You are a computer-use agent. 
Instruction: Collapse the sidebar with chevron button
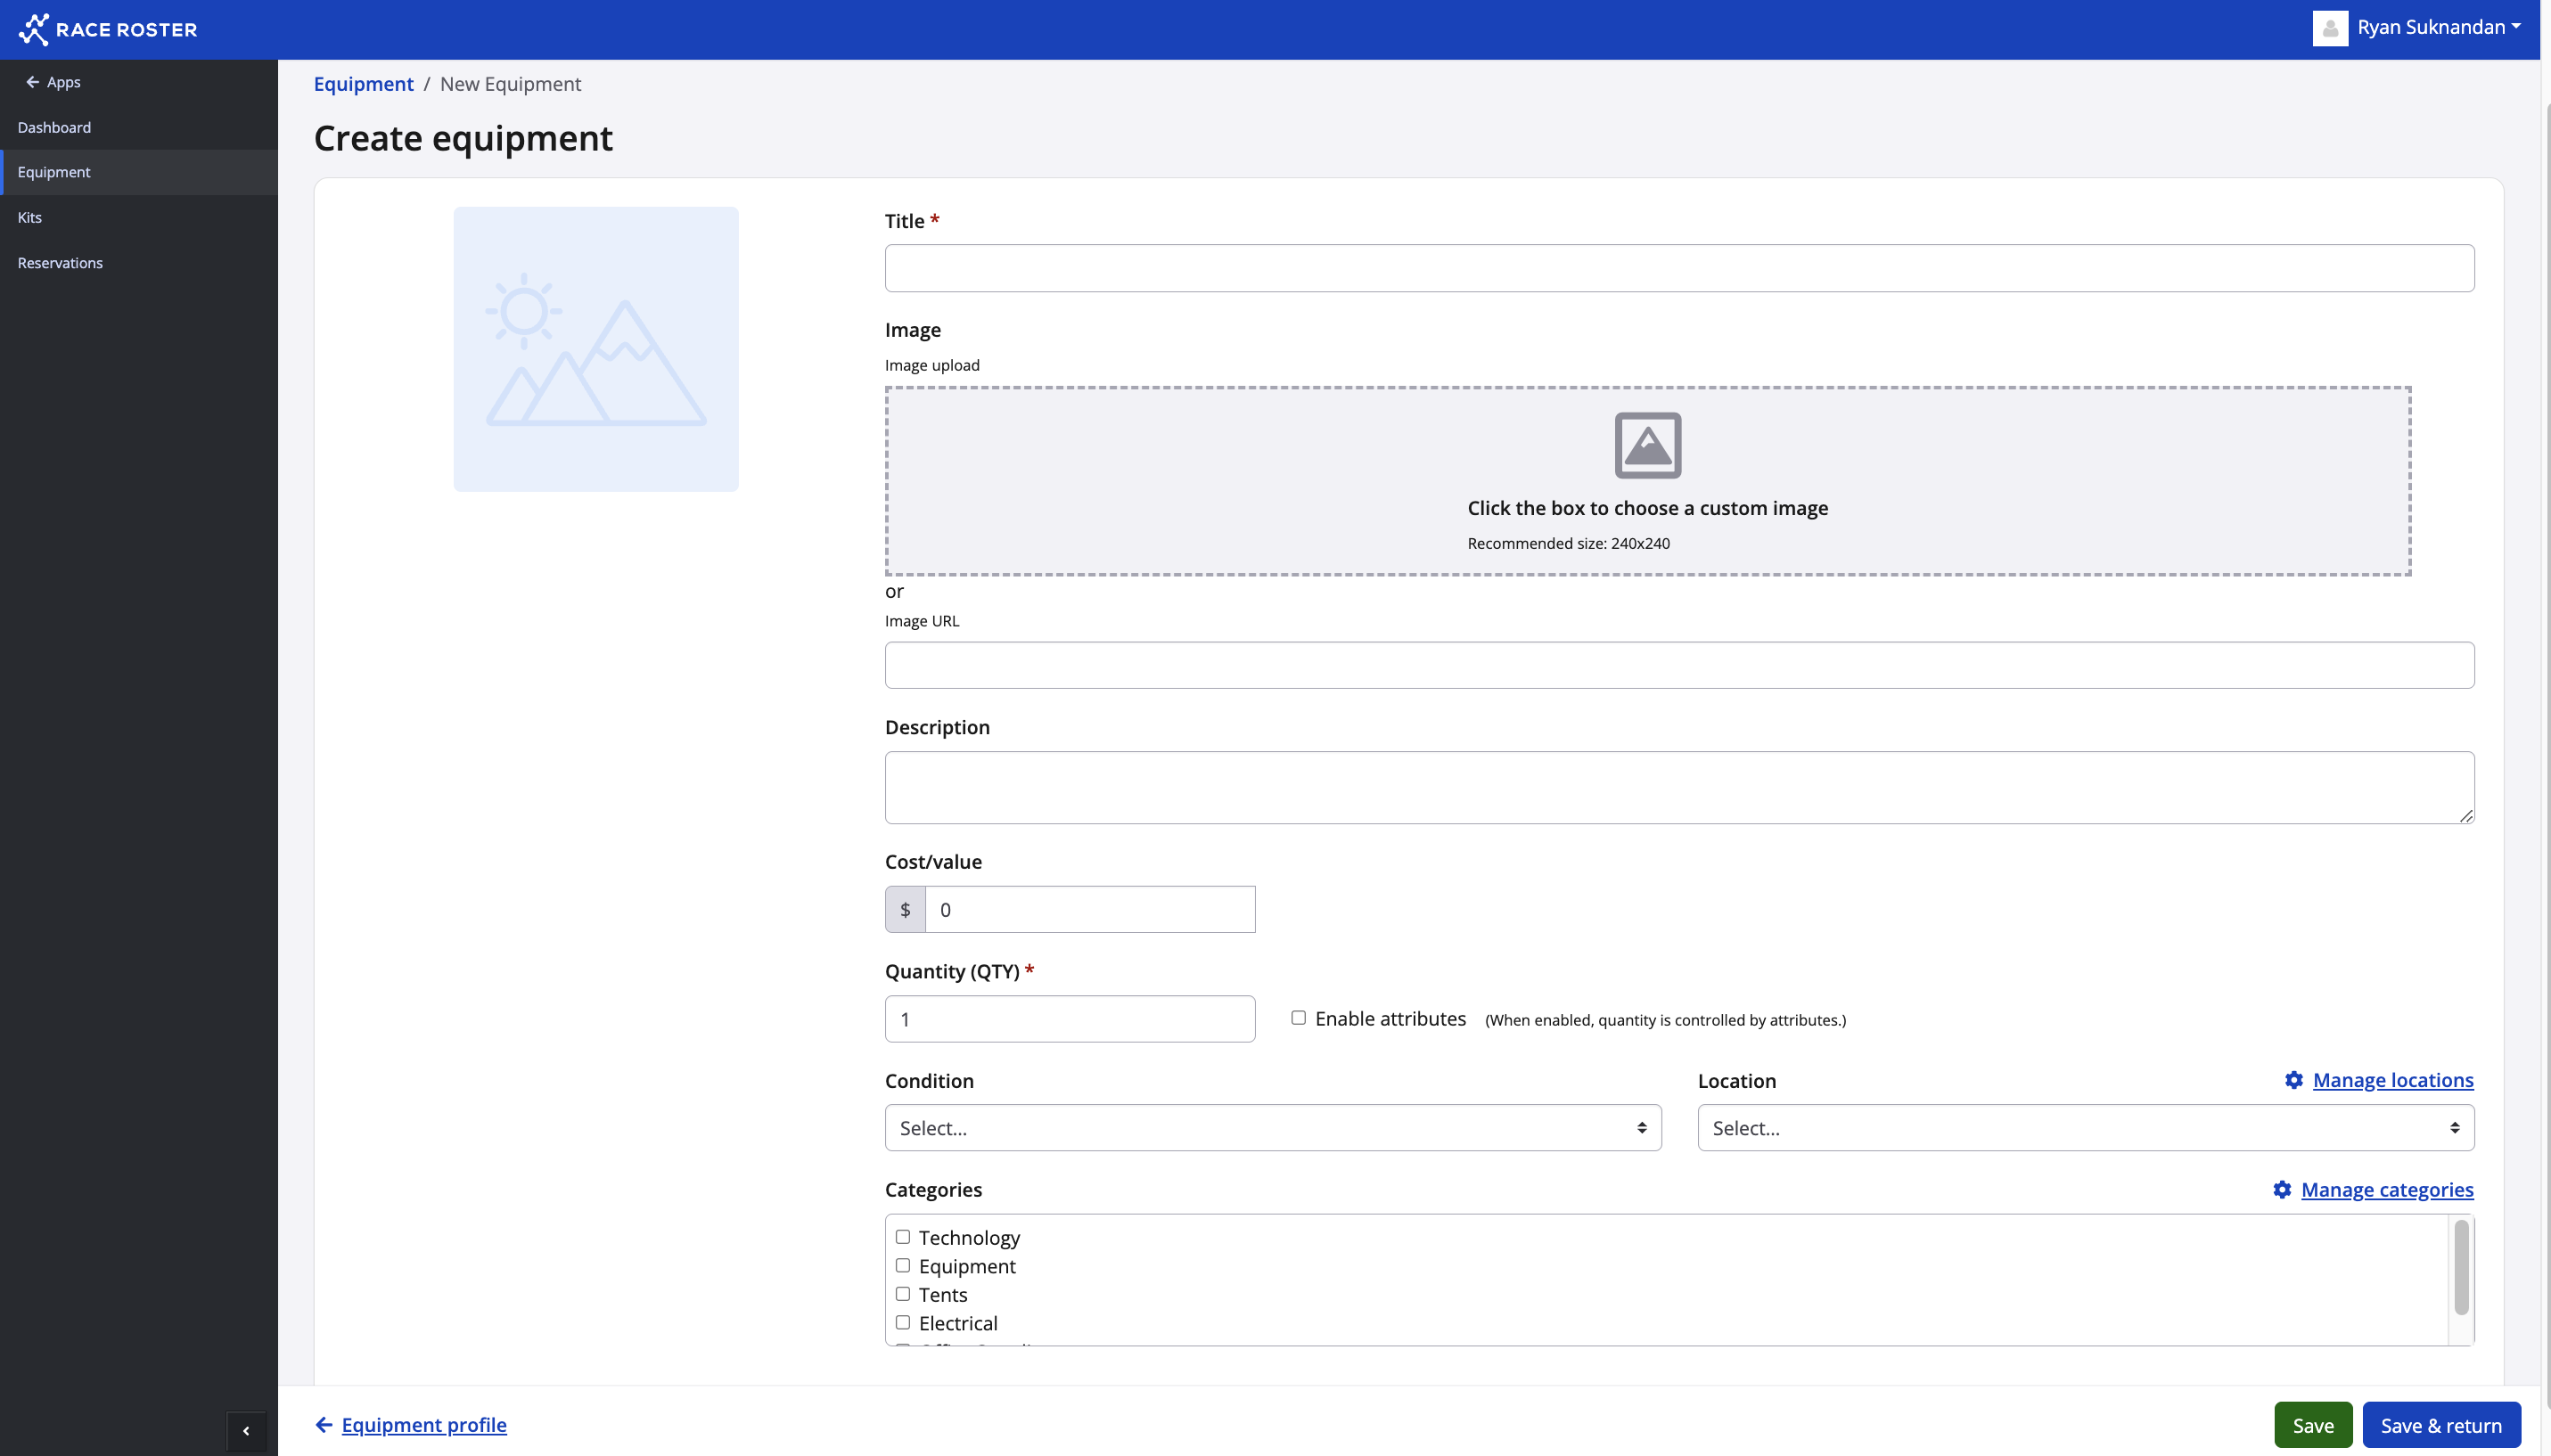point(246,1430)
